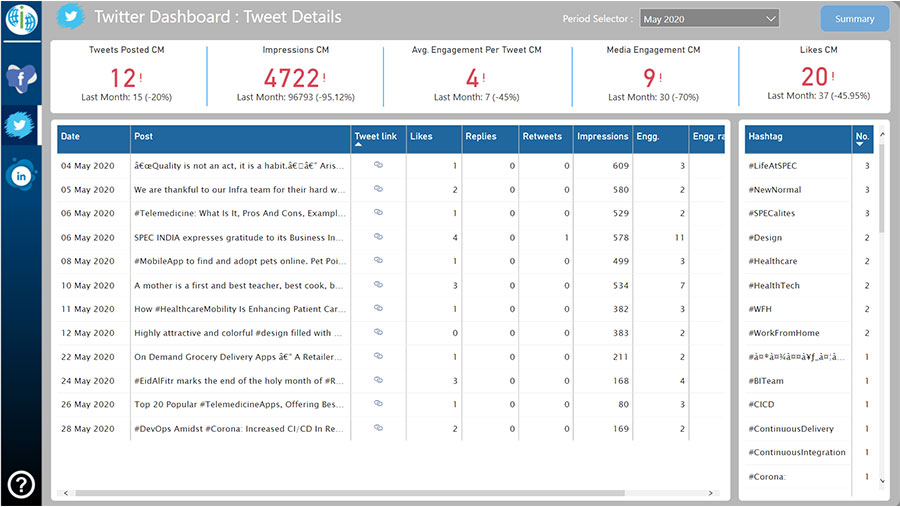Screen dimensions: 900x507
Task: Click the hashtag list vertical scrollbar
Action: click(882, 187)
